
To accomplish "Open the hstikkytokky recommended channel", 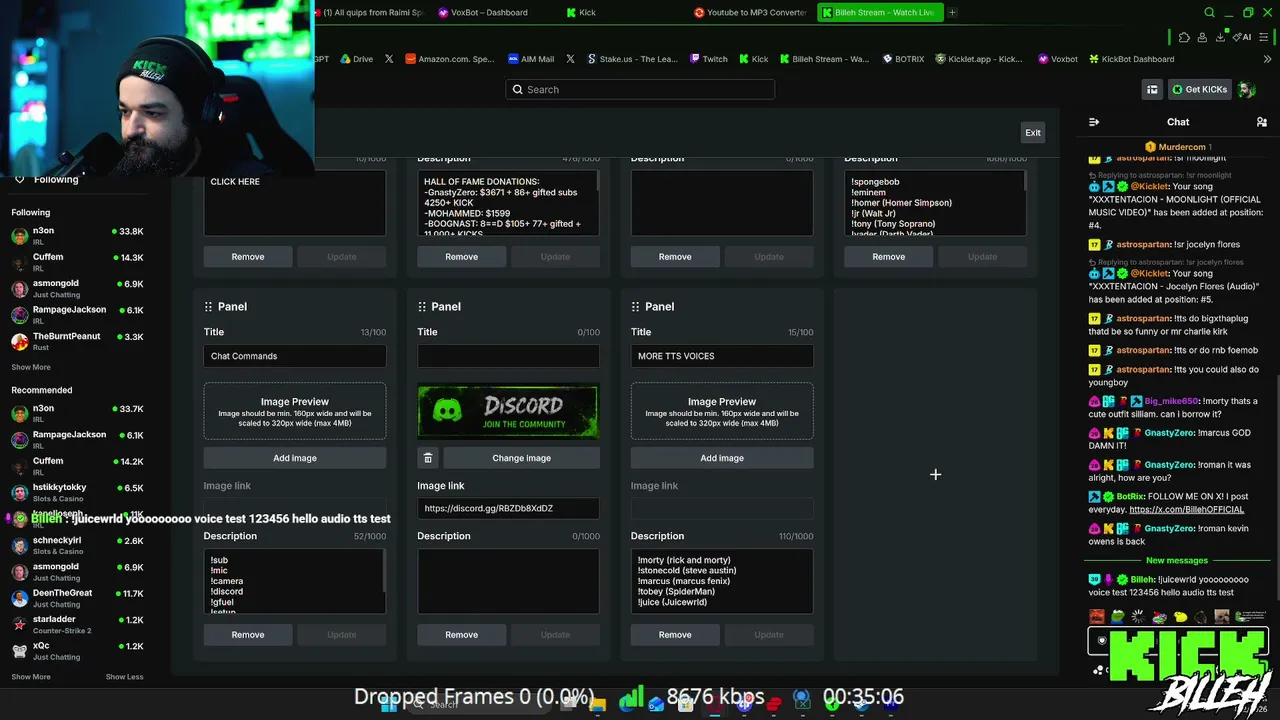I will pos(76,492).
